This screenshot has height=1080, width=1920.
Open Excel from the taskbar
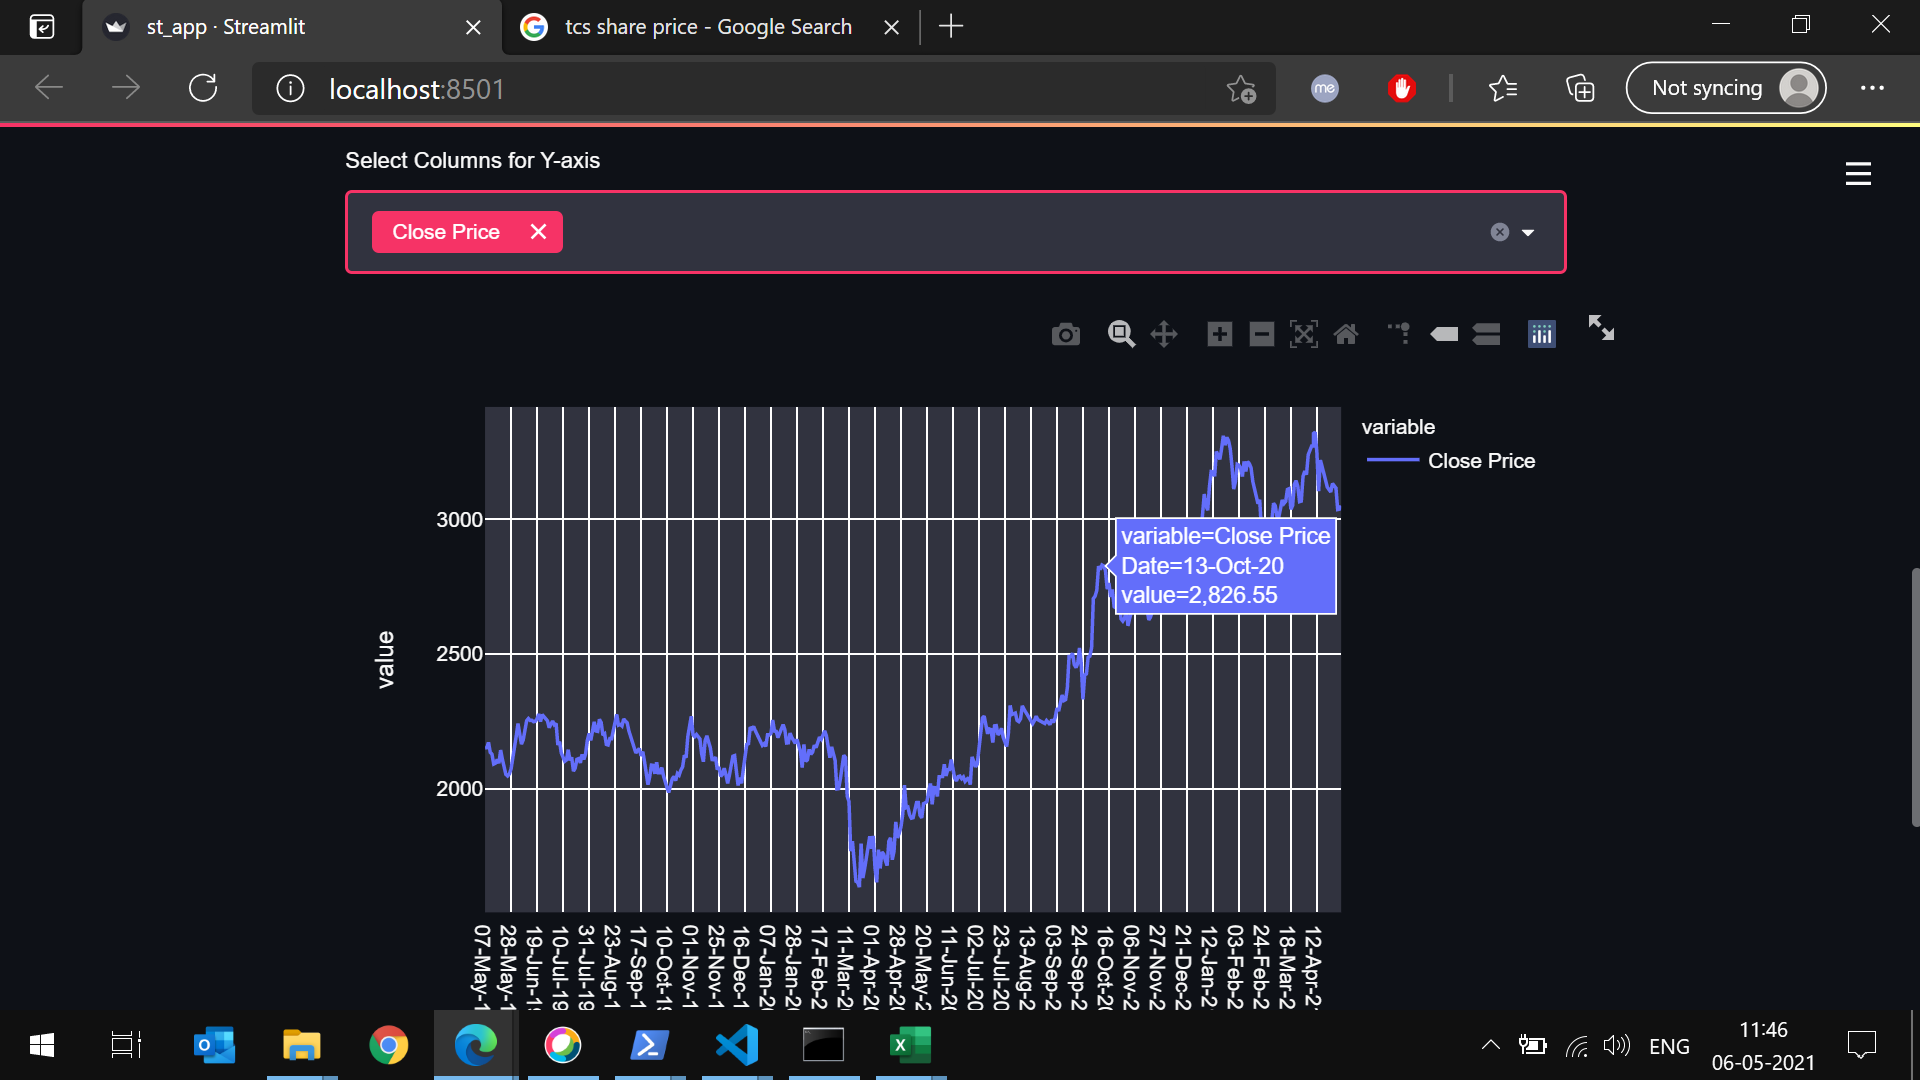pyautogui.click(x=910, y=1046)
